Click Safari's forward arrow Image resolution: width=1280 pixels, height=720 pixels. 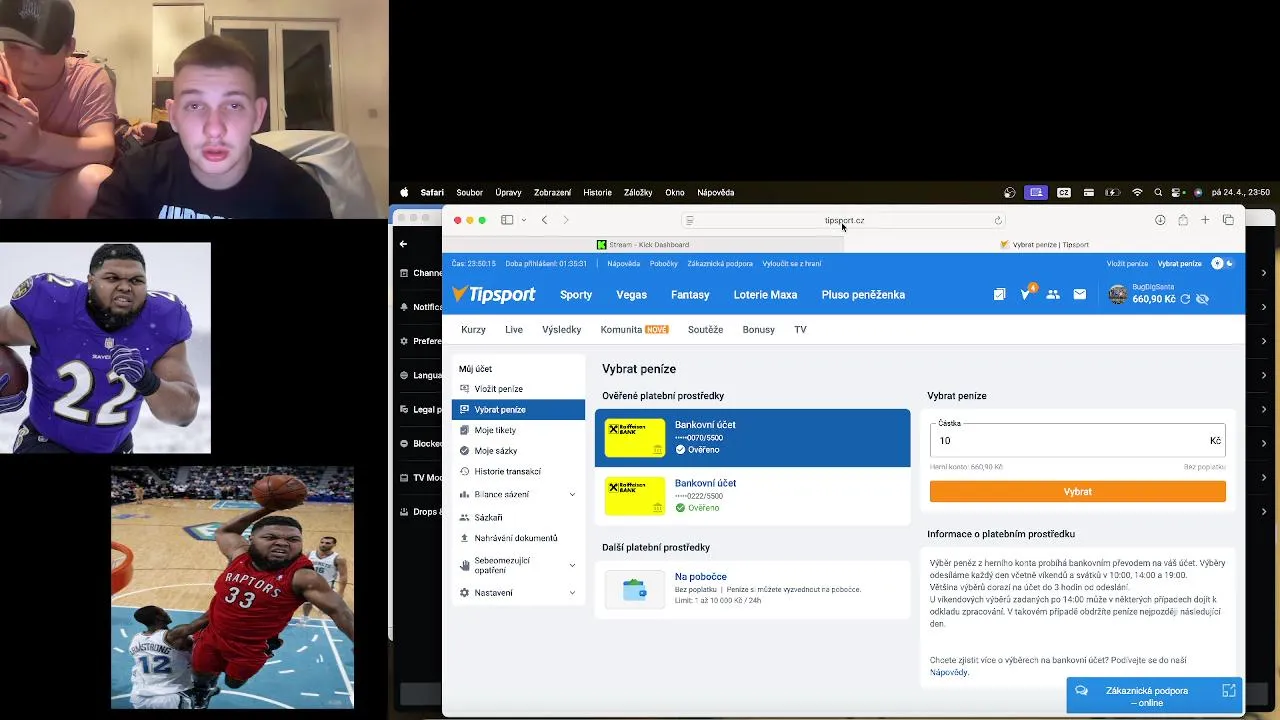point(566,220)
